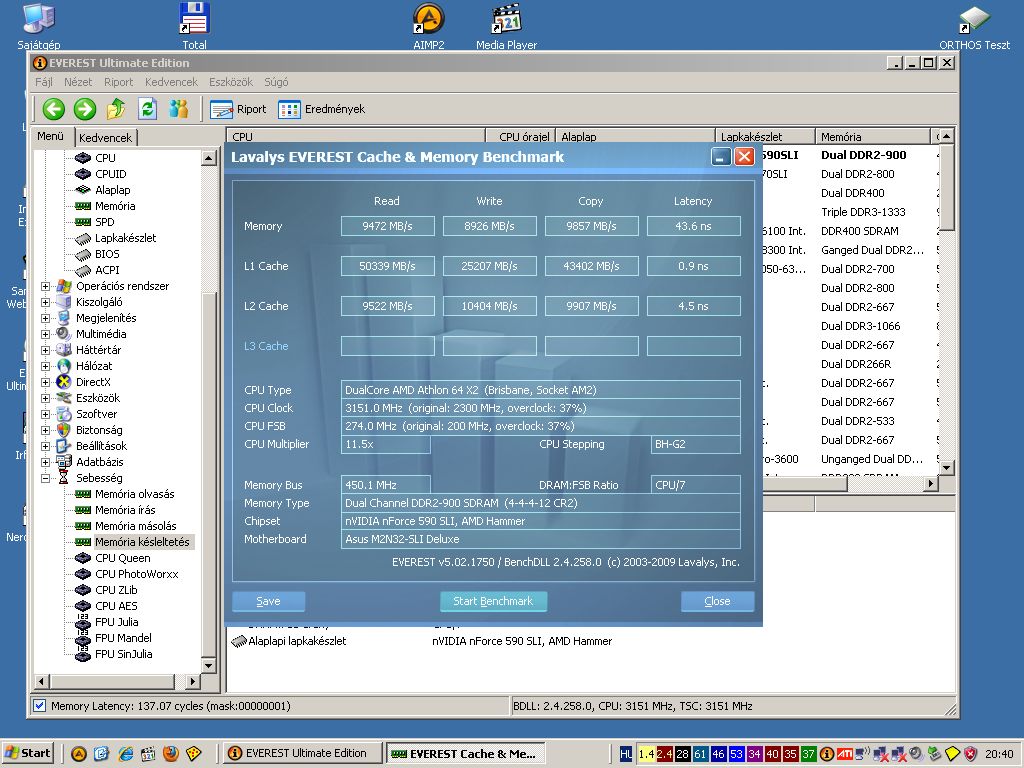Viewport: 1024px width, 768px height.
Task: Select FPU Julia benchmark
Action: pos(116,622)
